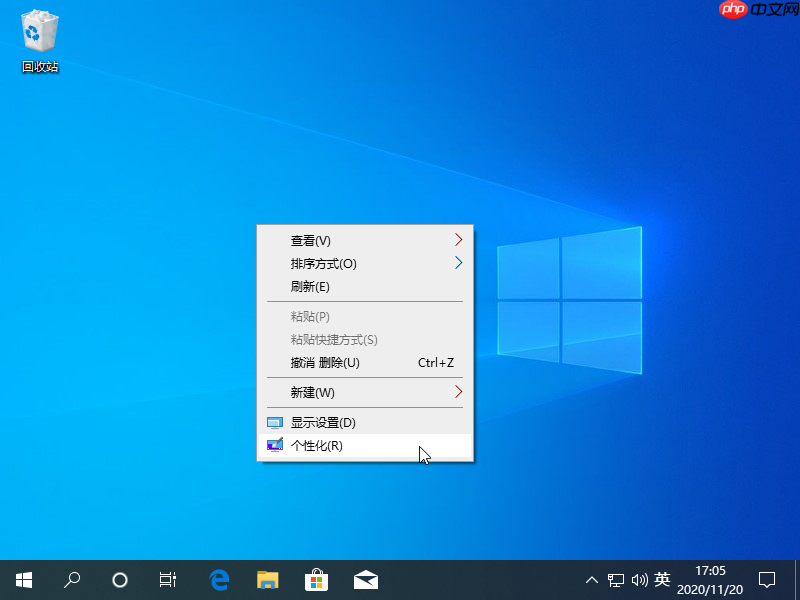Select the Personalize menu icon

click(275, 446)
